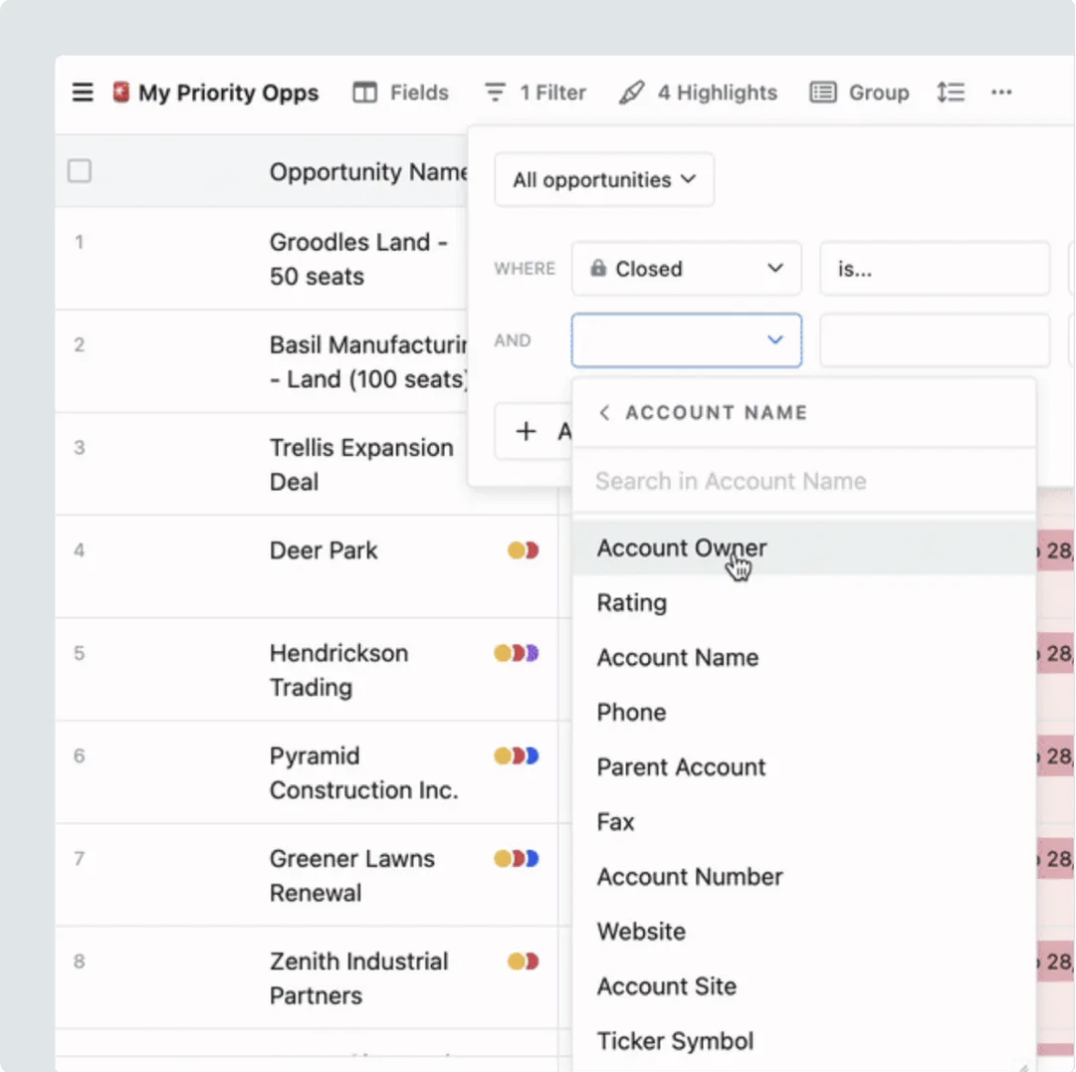This screenshot has width=1076, height=1072.
Task: Click highlight dots on Zenith Industrial Partners row
Action: (523, 962)
